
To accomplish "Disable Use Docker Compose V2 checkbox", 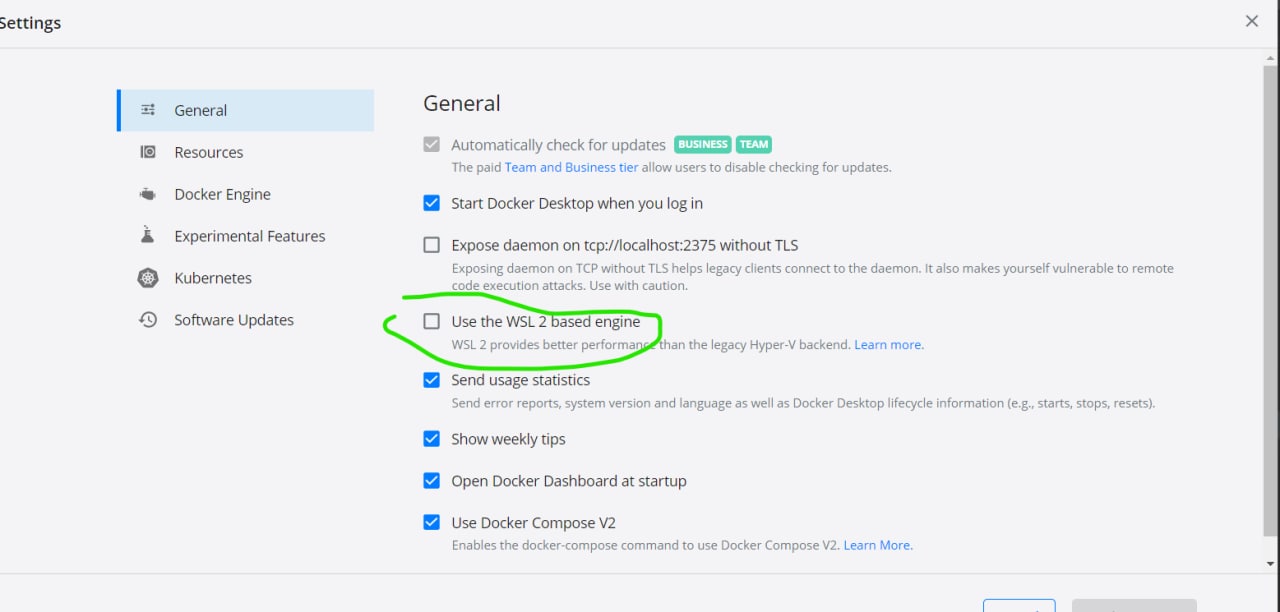I will 431,523.
